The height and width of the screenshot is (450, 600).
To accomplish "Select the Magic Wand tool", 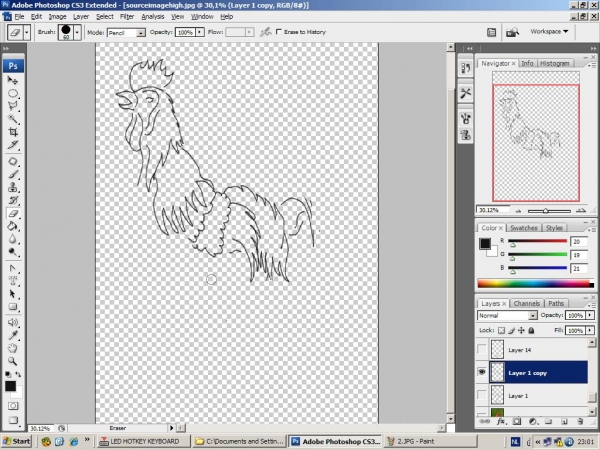I will click(x=13, y=119).
